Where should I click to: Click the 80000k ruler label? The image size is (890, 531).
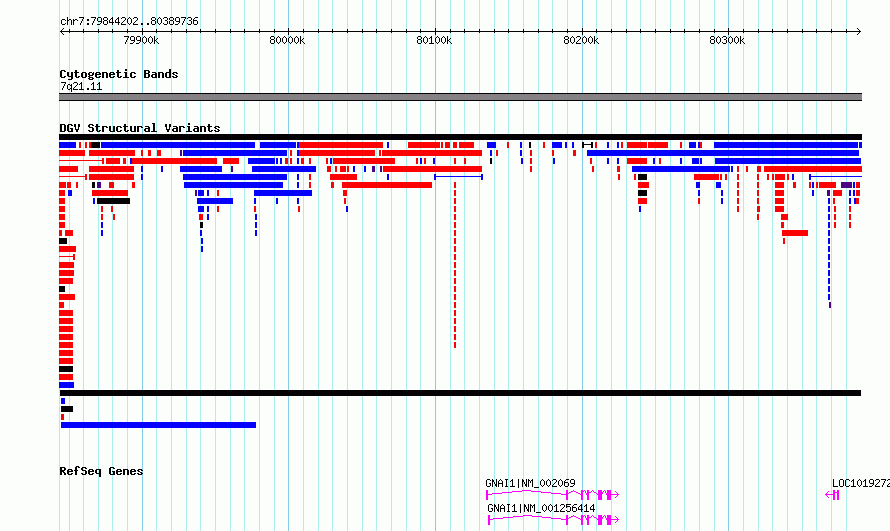click(x=287, y=40)
